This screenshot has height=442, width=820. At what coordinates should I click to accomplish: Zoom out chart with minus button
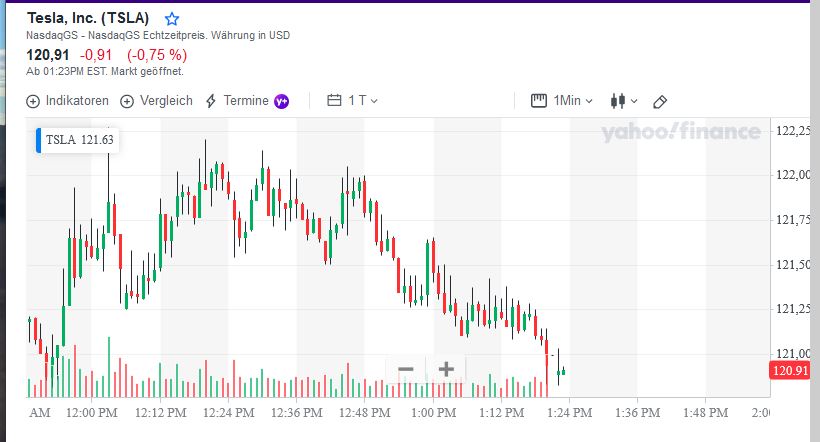click(x=406, y=369)
